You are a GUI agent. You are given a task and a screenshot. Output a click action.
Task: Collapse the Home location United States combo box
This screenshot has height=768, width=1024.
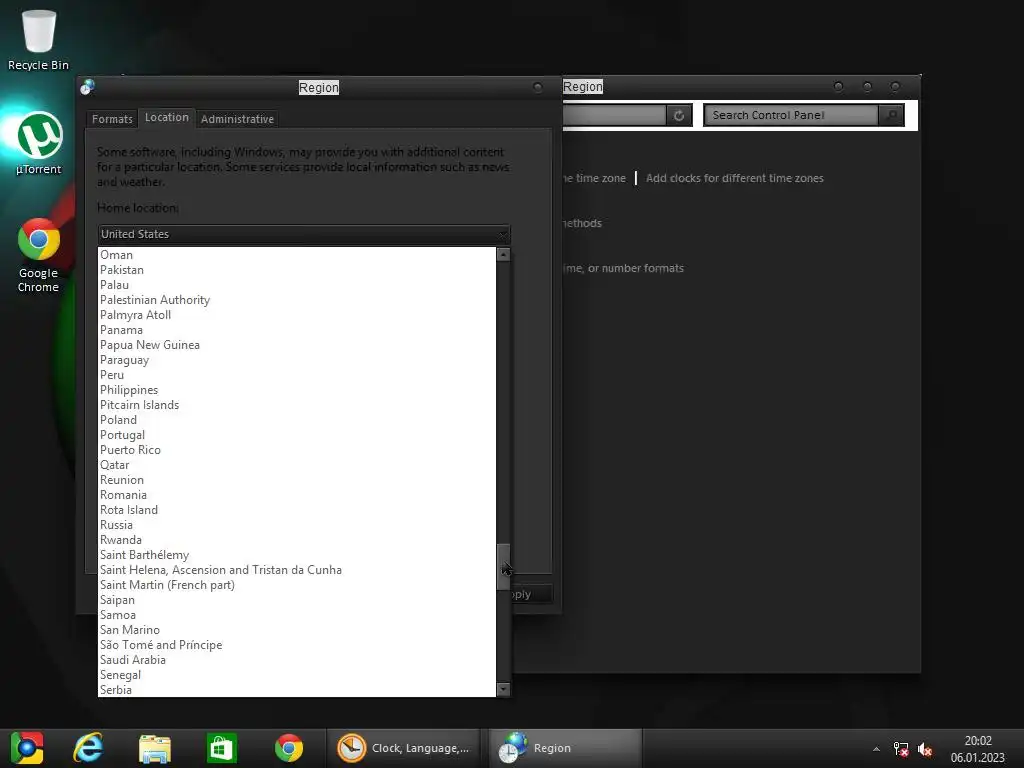point(304,234)
